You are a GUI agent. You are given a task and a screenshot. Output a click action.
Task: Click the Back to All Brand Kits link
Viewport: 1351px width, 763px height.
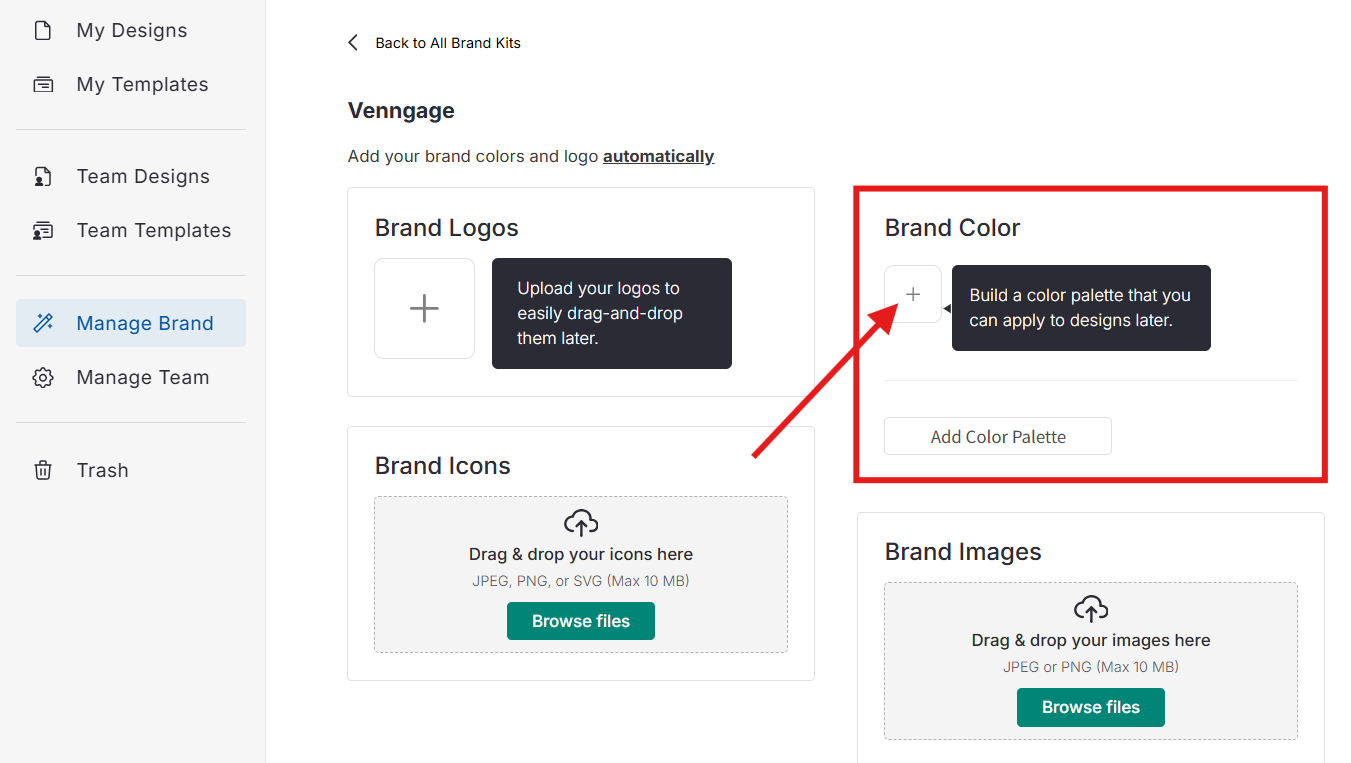[x=447, y=43]
